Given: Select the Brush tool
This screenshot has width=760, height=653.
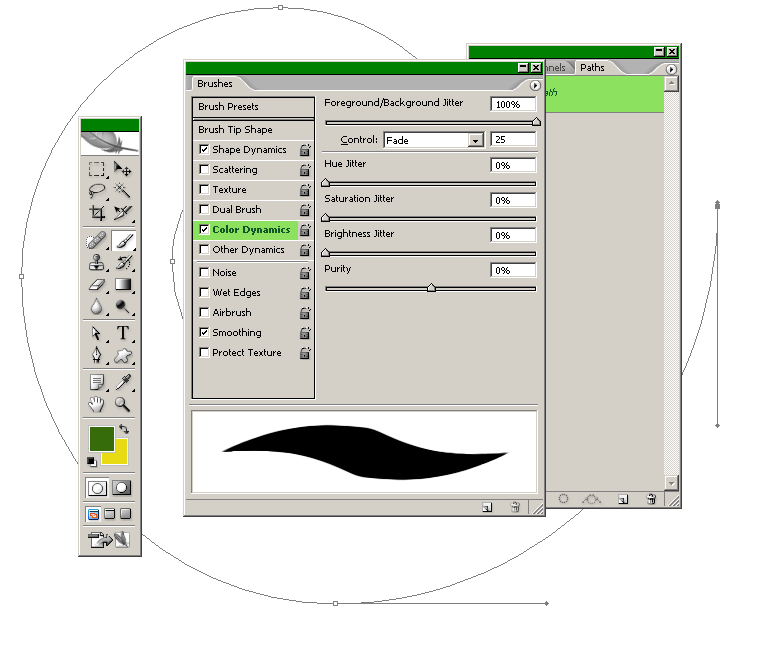Looking at the screenshot, I should 123,241.
